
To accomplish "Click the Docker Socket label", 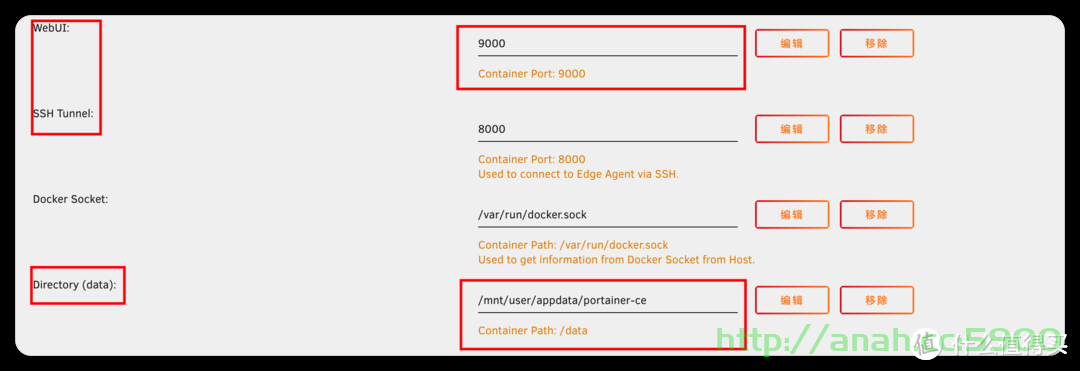I will [x=70, y=199].
